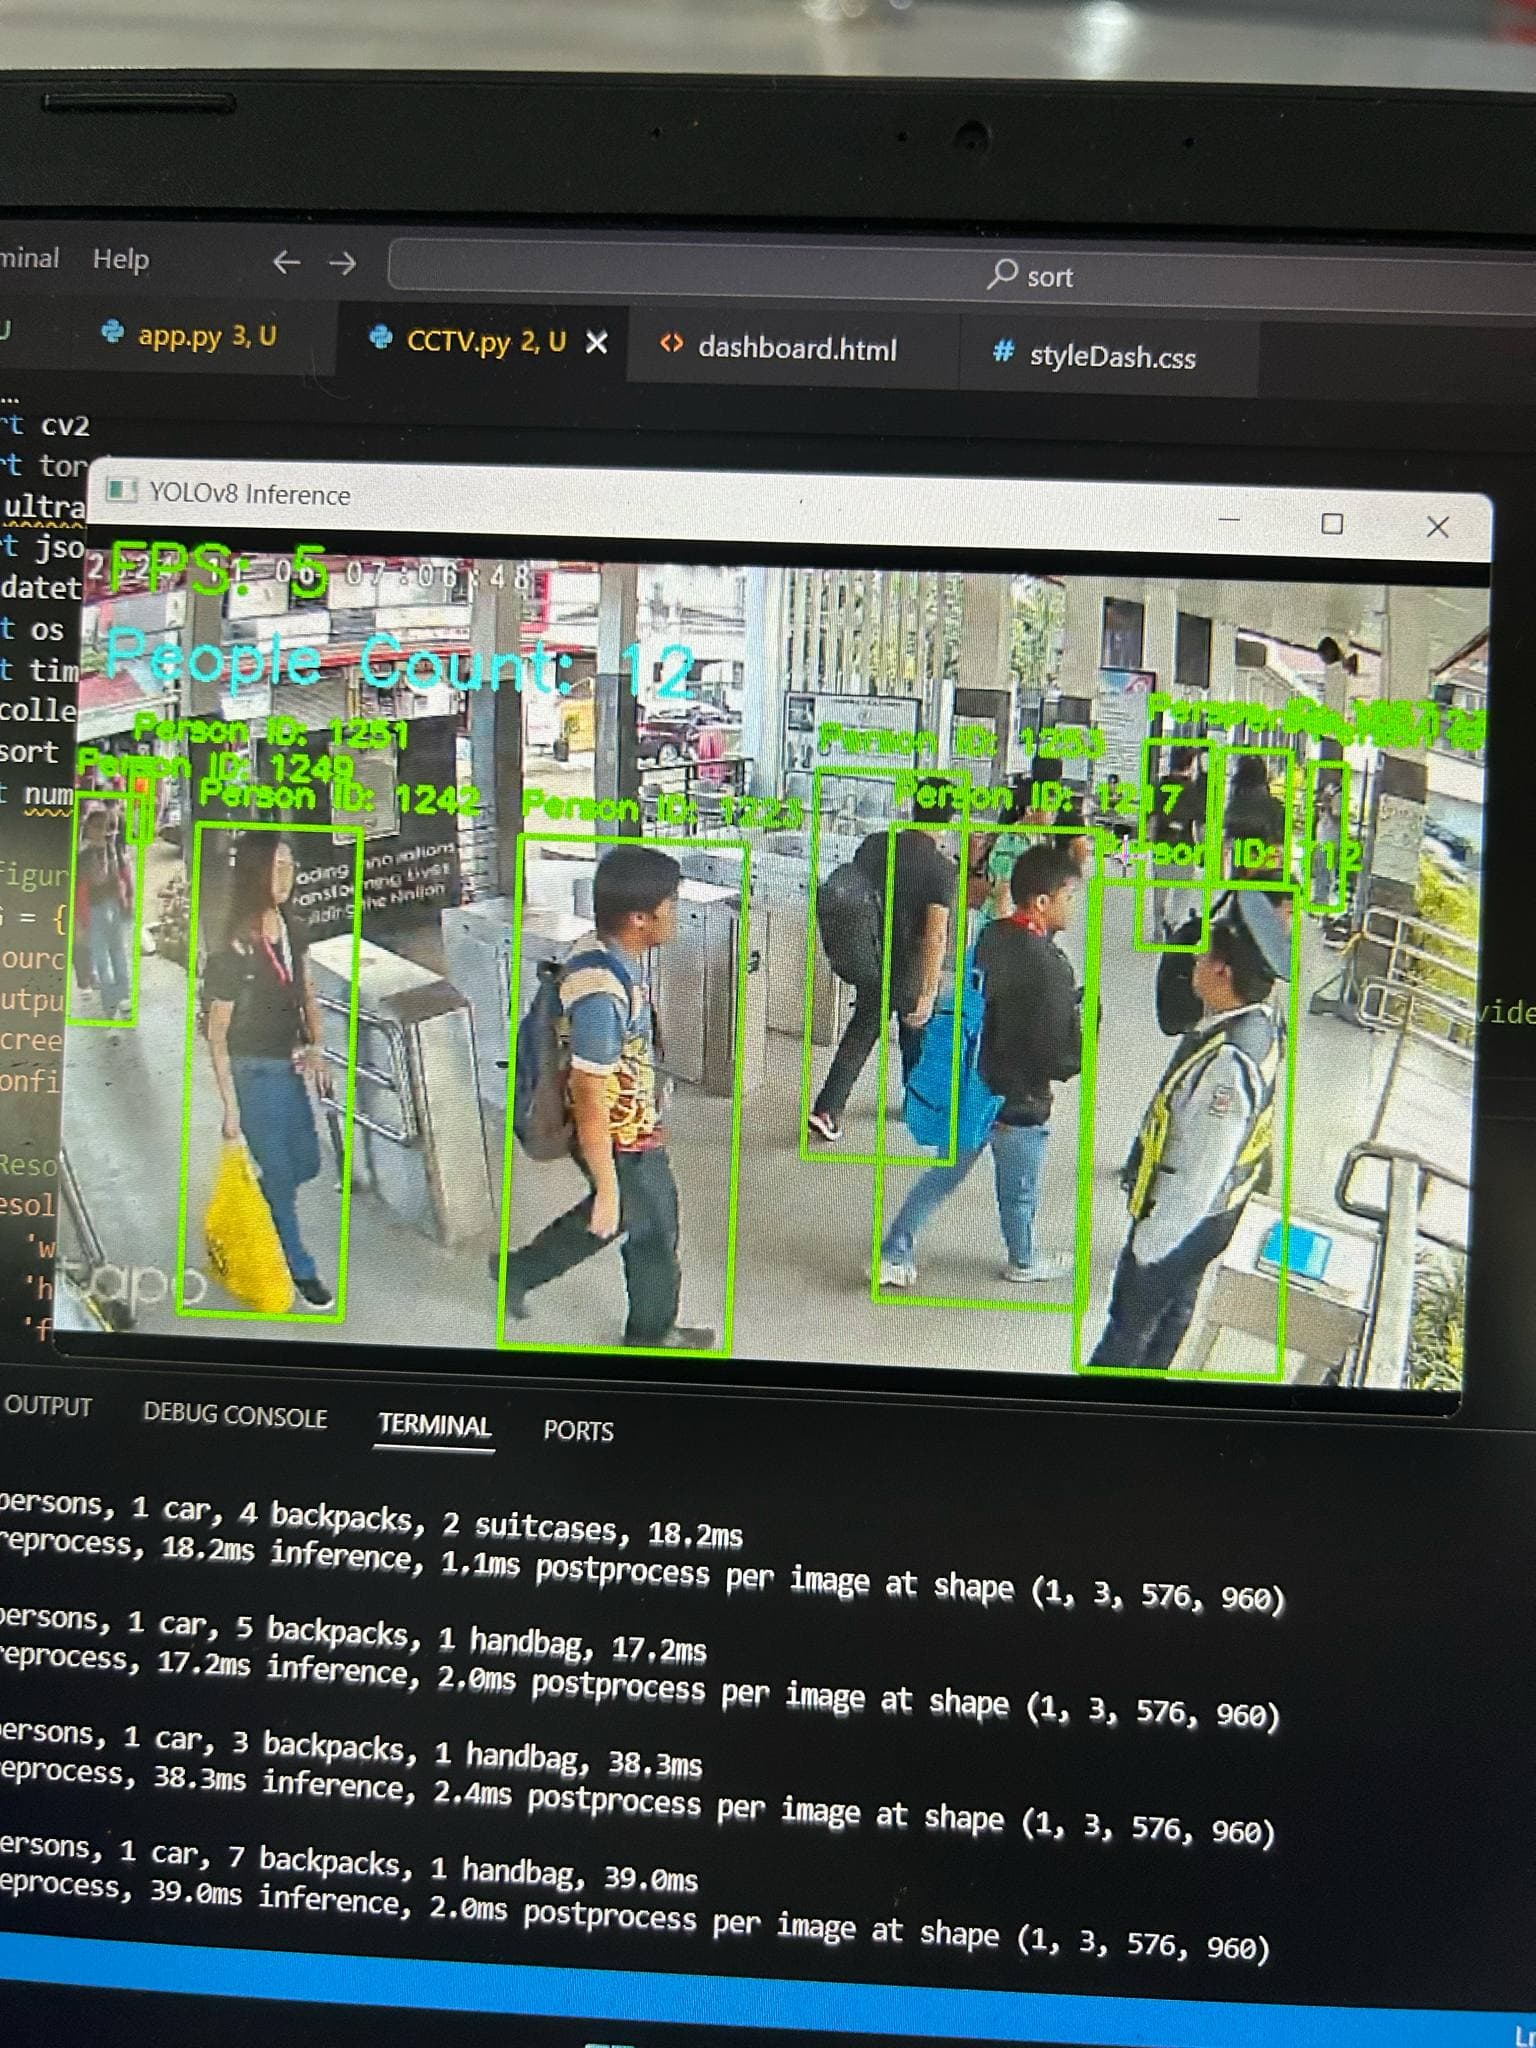Click the YOLOv8 Inference window title icon

point(122,490)
